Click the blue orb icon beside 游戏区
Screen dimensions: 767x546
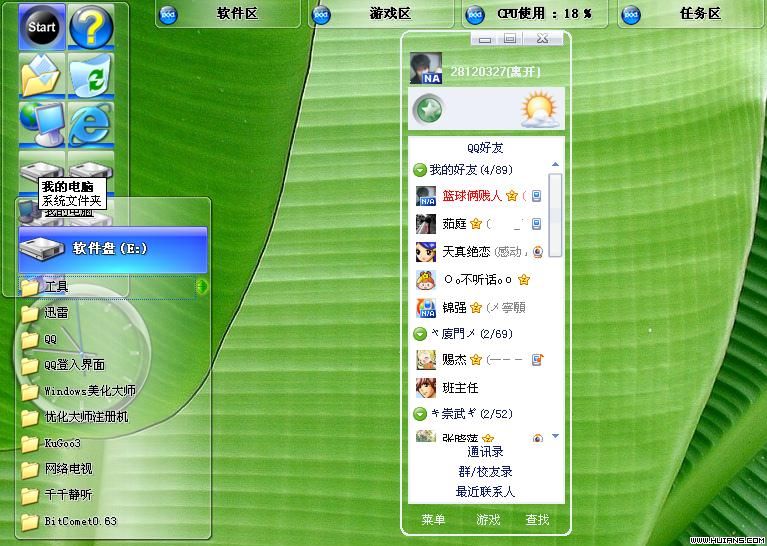321,15
